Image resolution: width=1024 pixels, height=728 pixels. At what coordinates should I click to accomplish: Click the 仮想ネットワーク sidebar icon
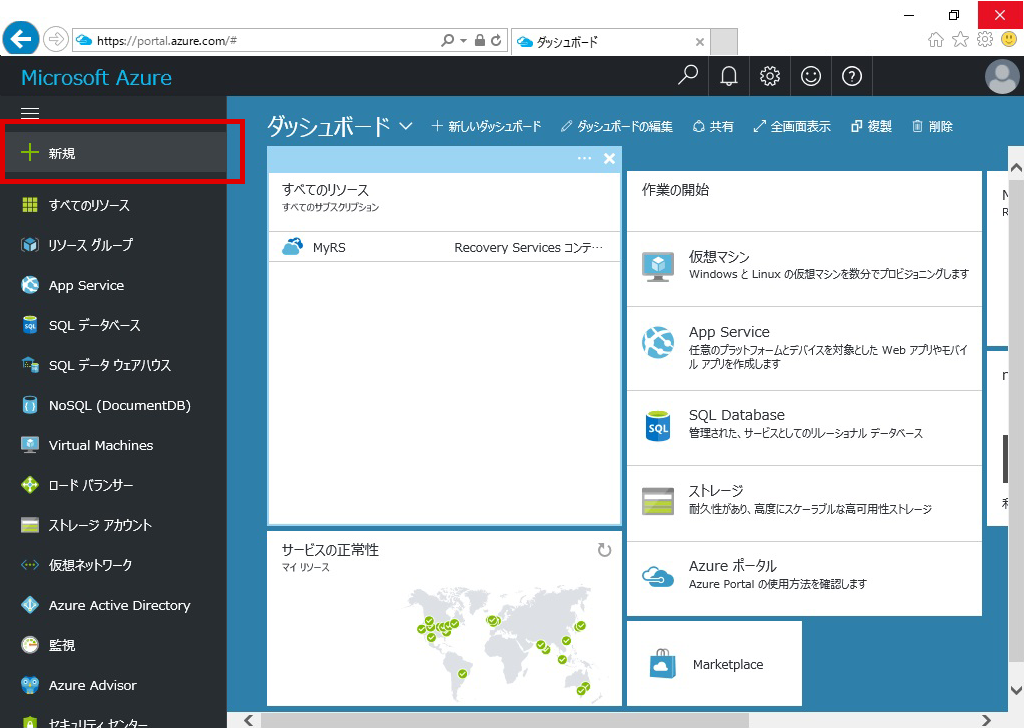30,565
